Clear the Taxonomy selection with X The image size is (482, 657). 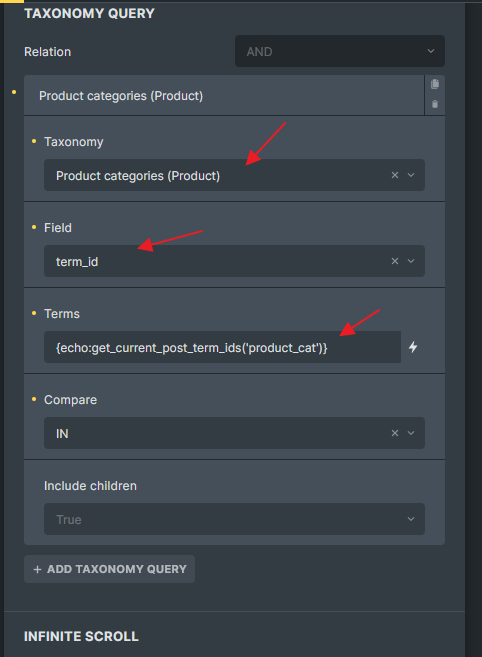tap(395, 175)
